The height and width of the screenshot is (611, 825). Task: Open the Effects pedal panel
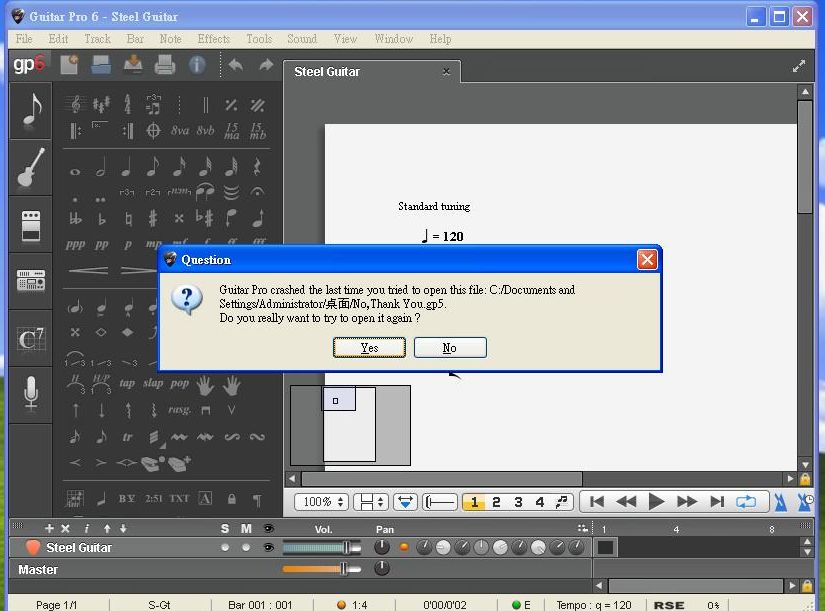[31, 225]
